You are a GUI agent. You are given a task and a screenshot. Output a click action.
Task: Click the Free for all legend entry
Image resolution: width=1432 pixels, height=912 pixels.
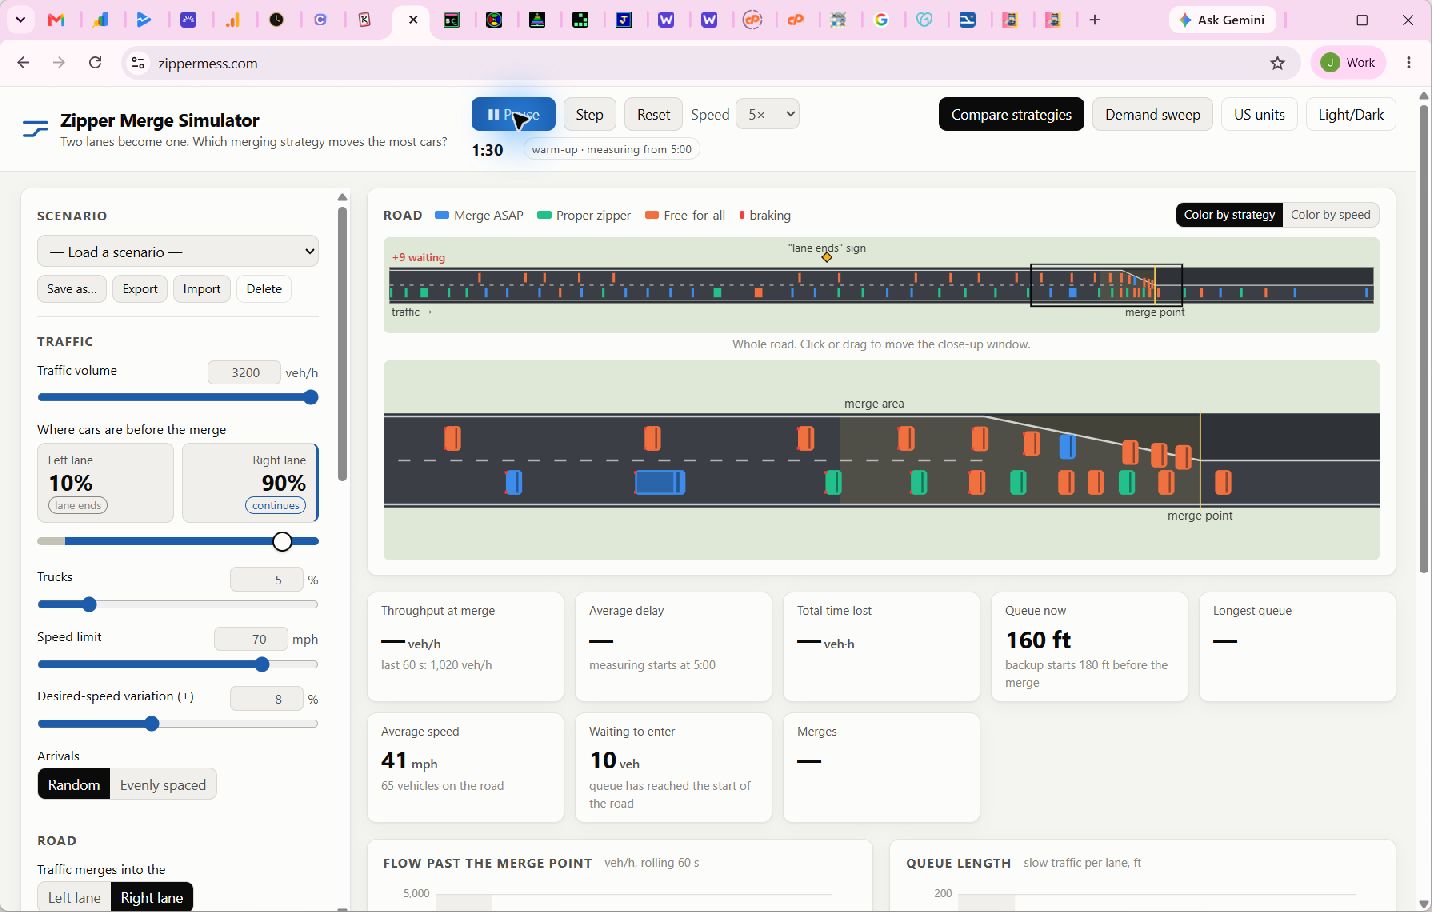coord(685,215)
